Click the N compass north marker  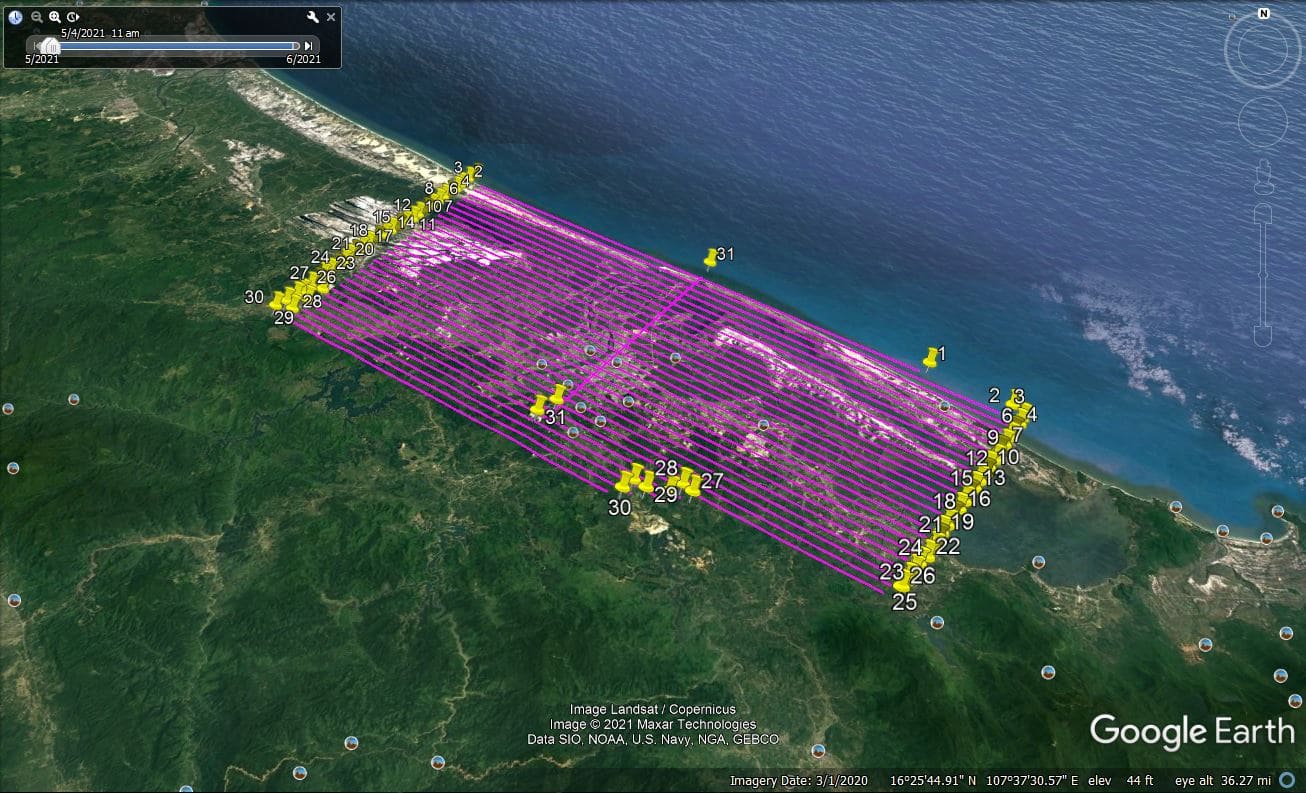[1263, 14]
